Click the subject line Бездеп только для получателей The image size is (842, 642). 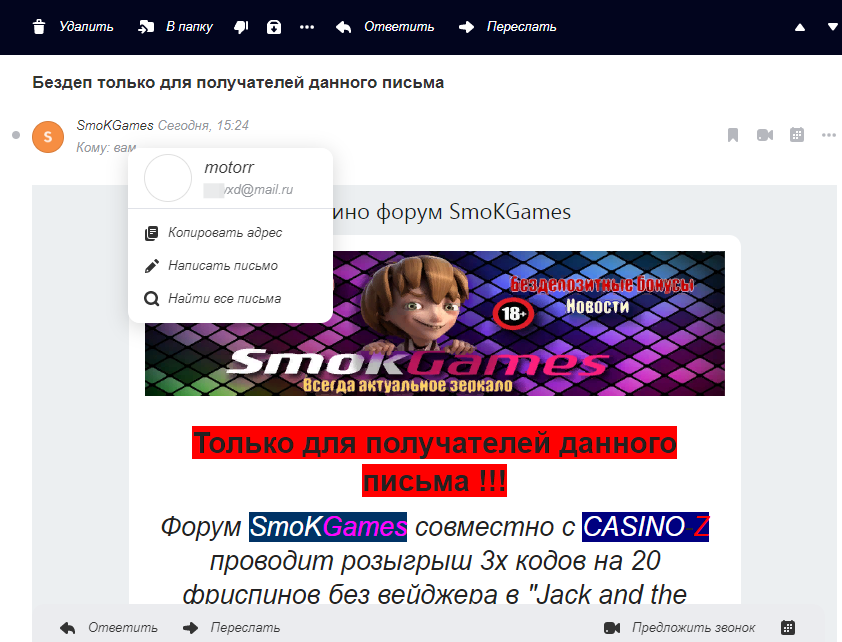click(238, 83)
